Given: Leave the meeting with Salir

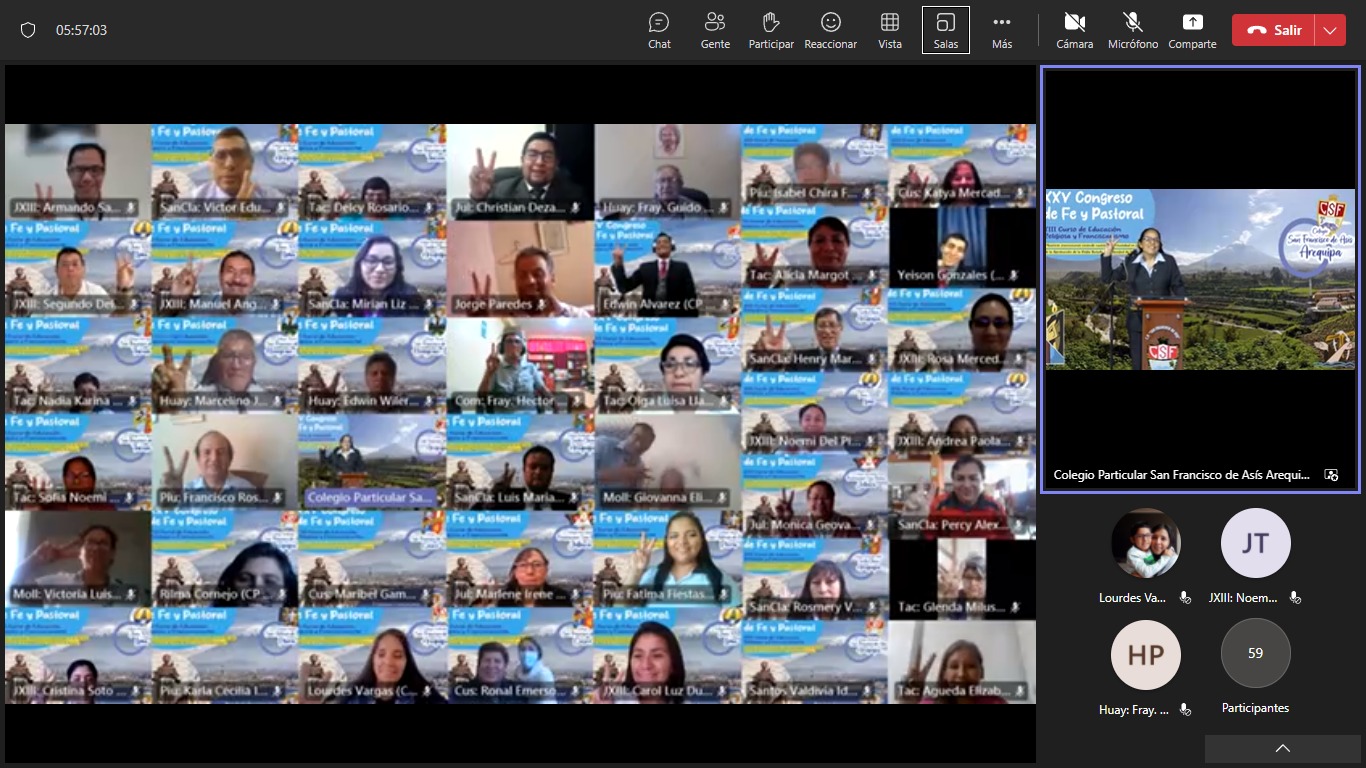Looking at the screenshot, I should [x=1275, y=30].
